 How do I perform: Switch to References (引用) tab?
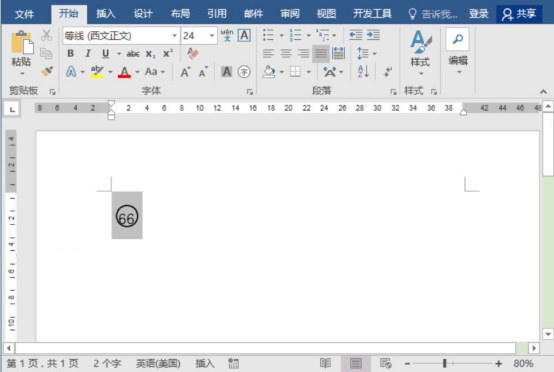click(217, 14)
